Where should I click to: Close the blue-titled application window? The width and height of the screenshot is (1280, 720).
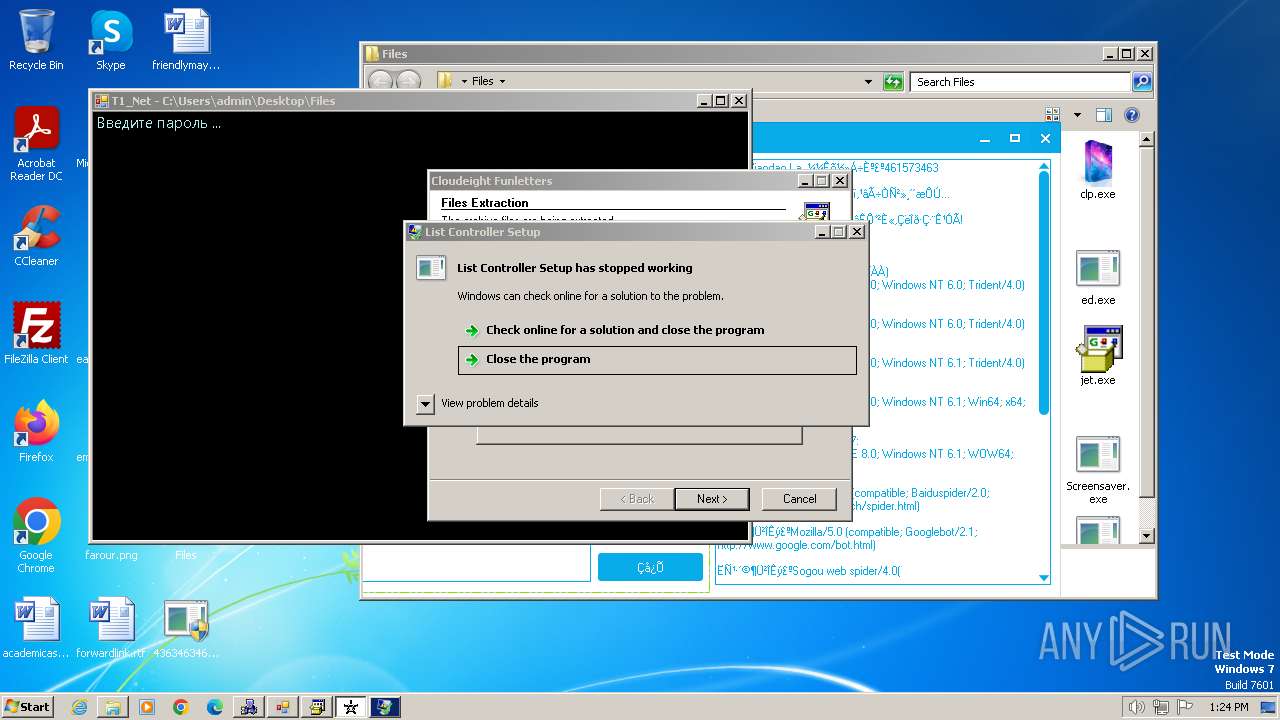pyautogui.click(x=1046, y=138)
